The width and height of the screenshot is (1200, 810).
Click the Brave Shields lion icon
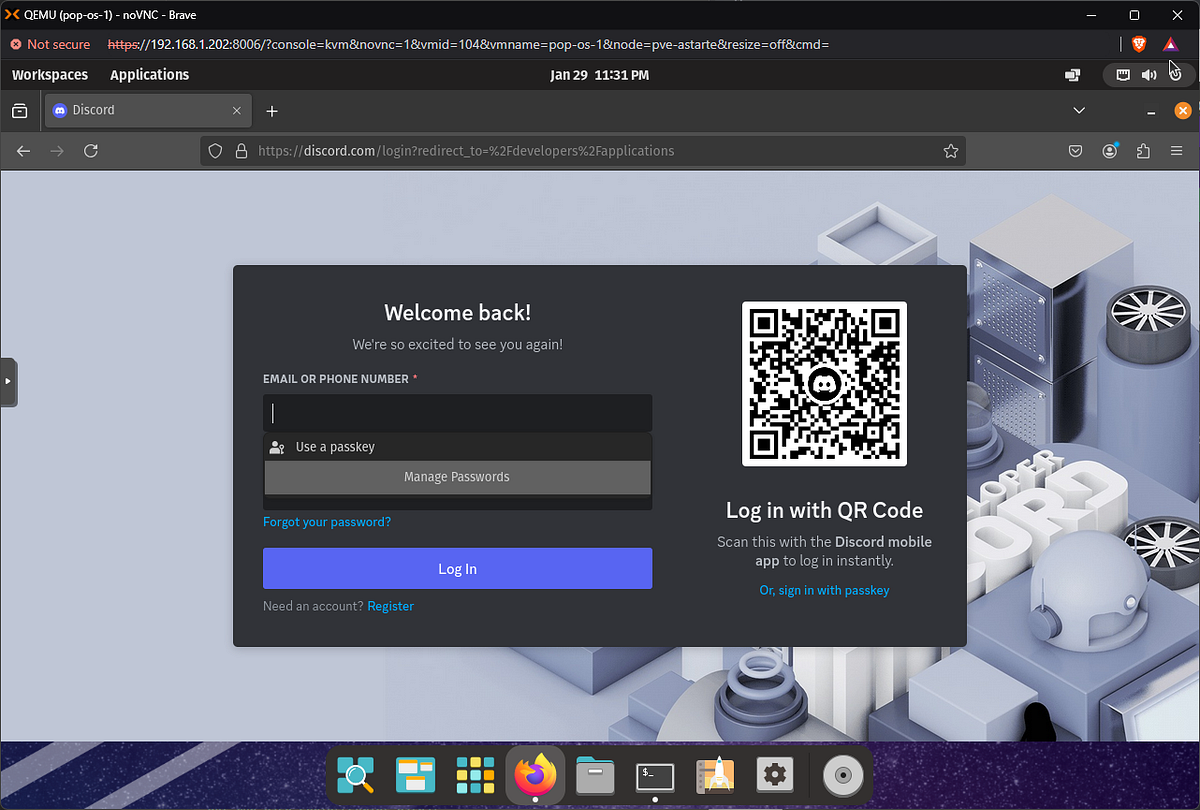tap(1138, 44)
